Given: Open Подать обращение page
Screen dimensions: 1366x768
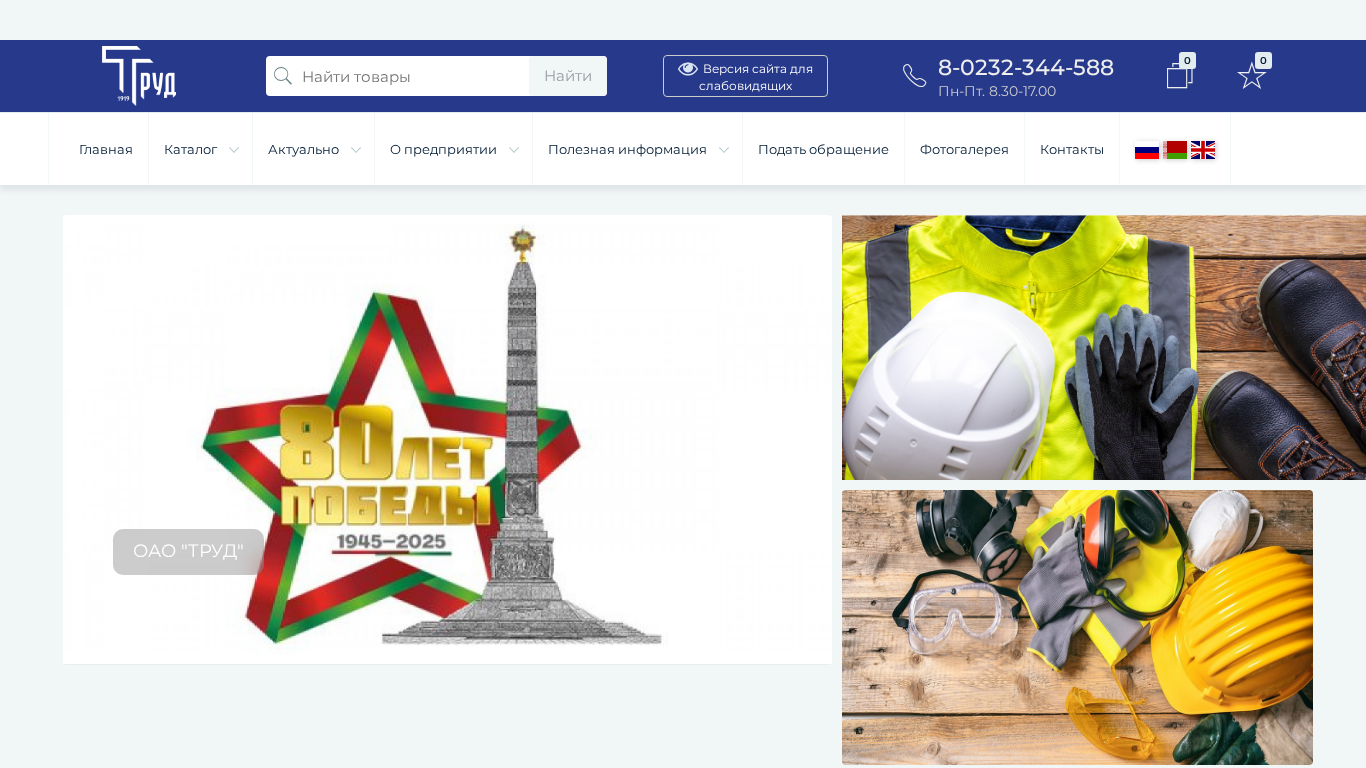Looking at the screenshot, I should (x=823, y=149).
